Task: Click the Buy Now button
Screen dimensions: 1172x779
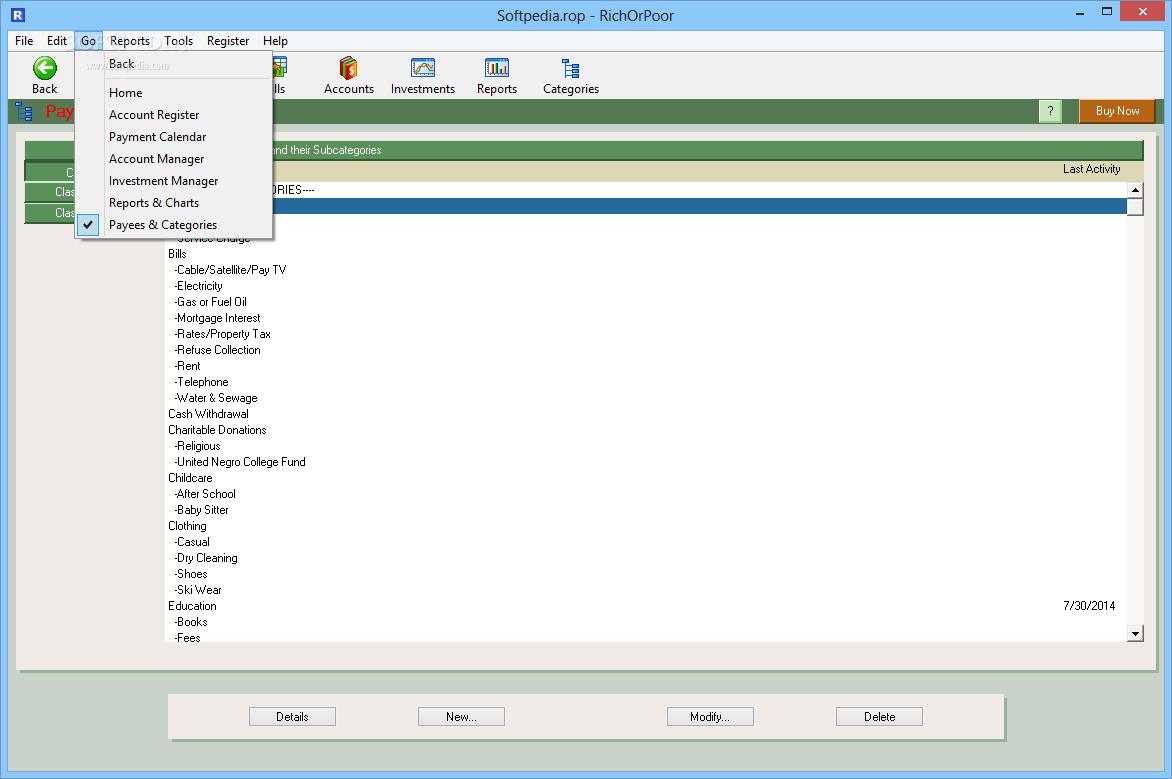Action: 1117,111
